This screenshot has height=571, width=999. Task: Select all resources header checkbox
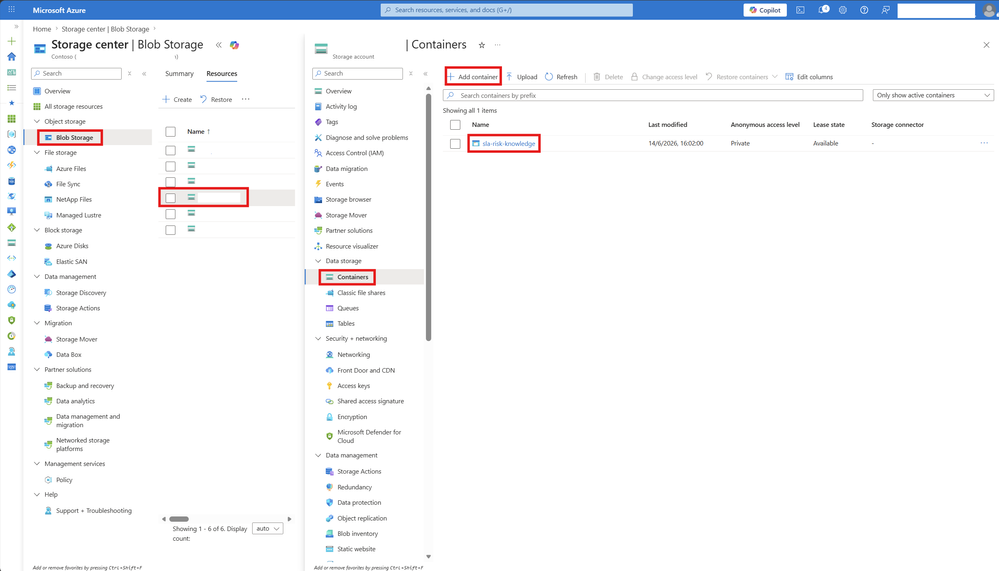click(170, 132)
